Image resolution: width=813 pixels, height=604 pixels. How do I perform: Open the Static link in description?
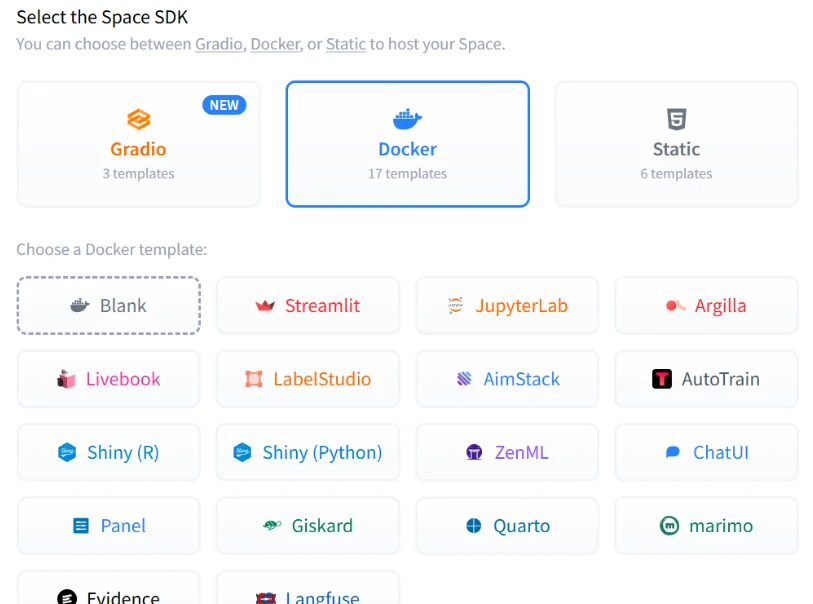click(346, 44)
